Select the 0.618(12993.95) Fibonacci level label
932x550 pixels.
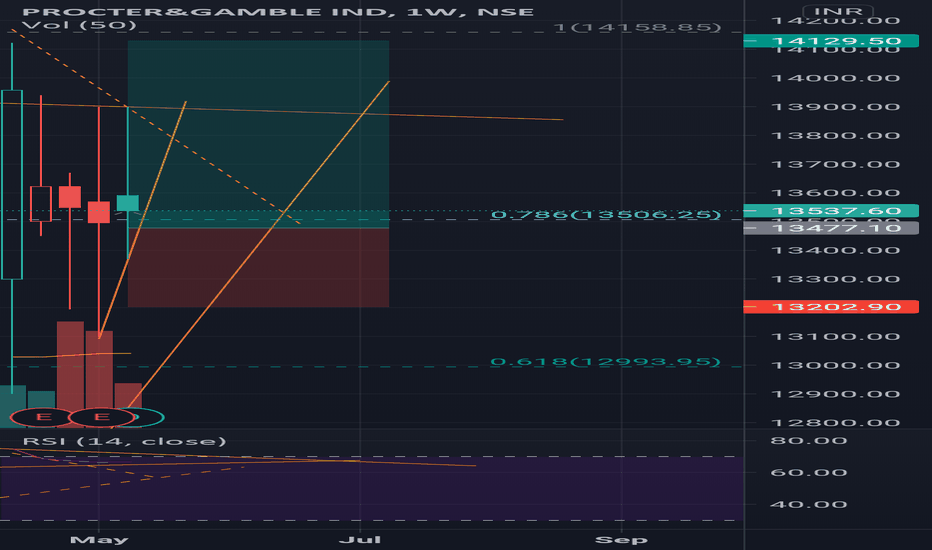point(606,362)
